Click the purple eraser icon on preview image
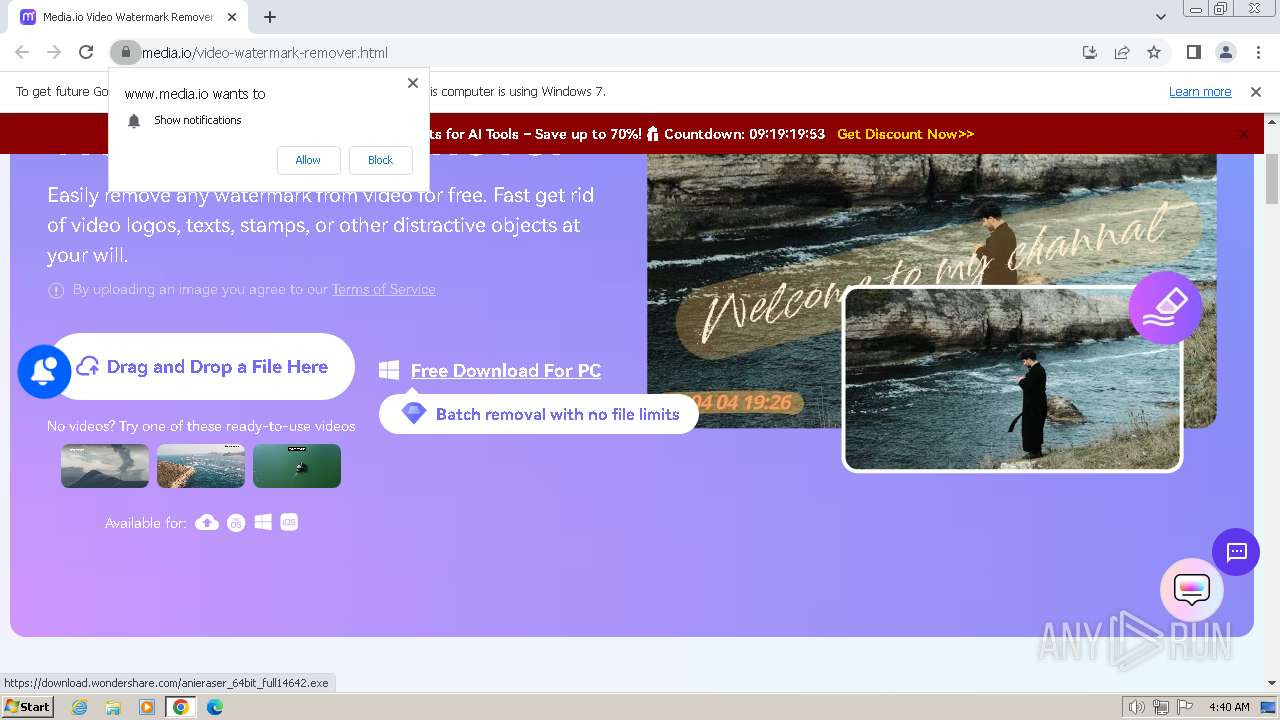The width and height of the screenshot is (1280, 720). click(1165, 307)
